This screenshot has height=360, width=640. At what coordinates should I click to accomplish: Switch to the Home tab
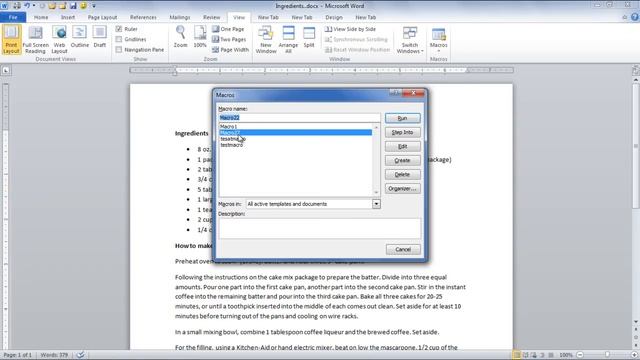(x=41, y=17)
